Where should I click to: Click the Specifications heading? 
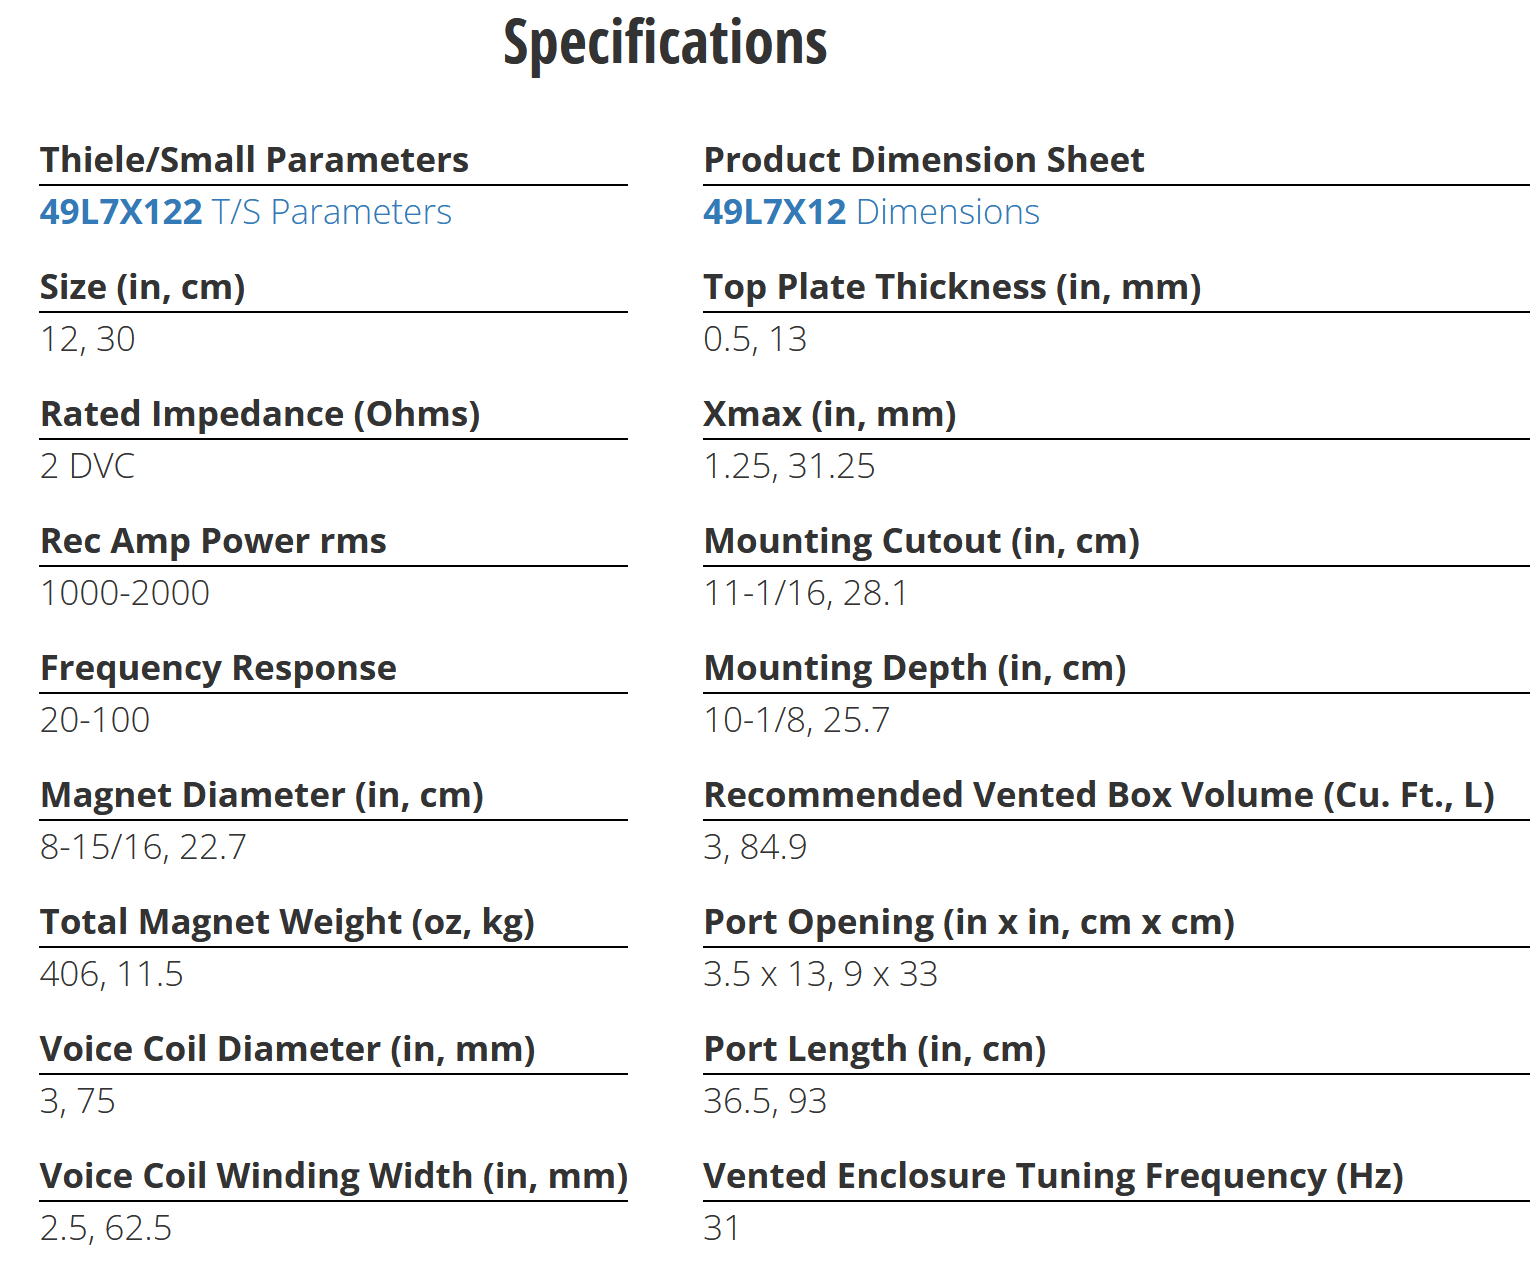click(665, 43)
